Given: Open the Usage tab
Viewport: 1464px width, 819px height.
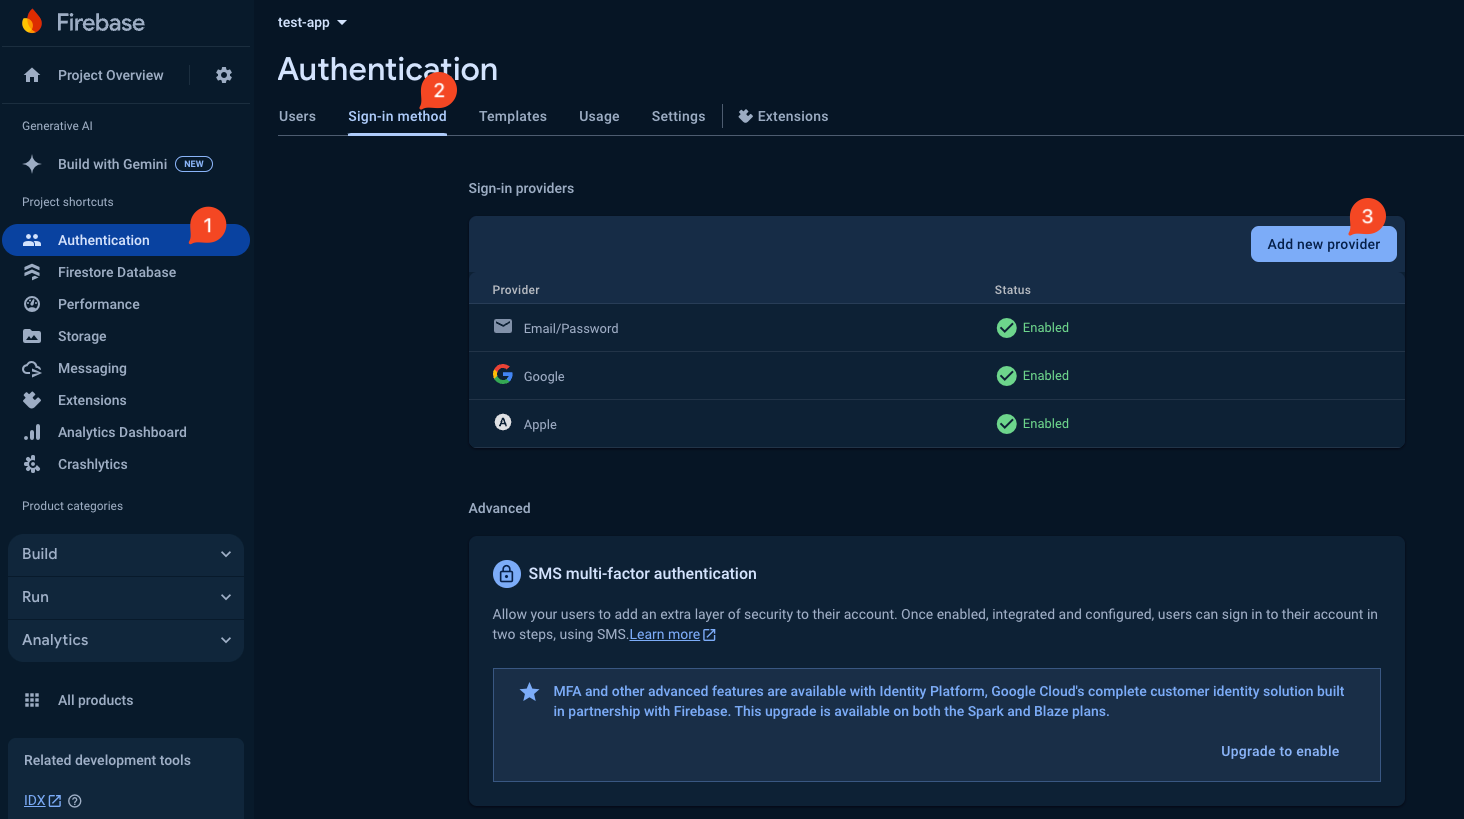Looking at the screenshot, I should pyautogui.click(x=599, y=116).
